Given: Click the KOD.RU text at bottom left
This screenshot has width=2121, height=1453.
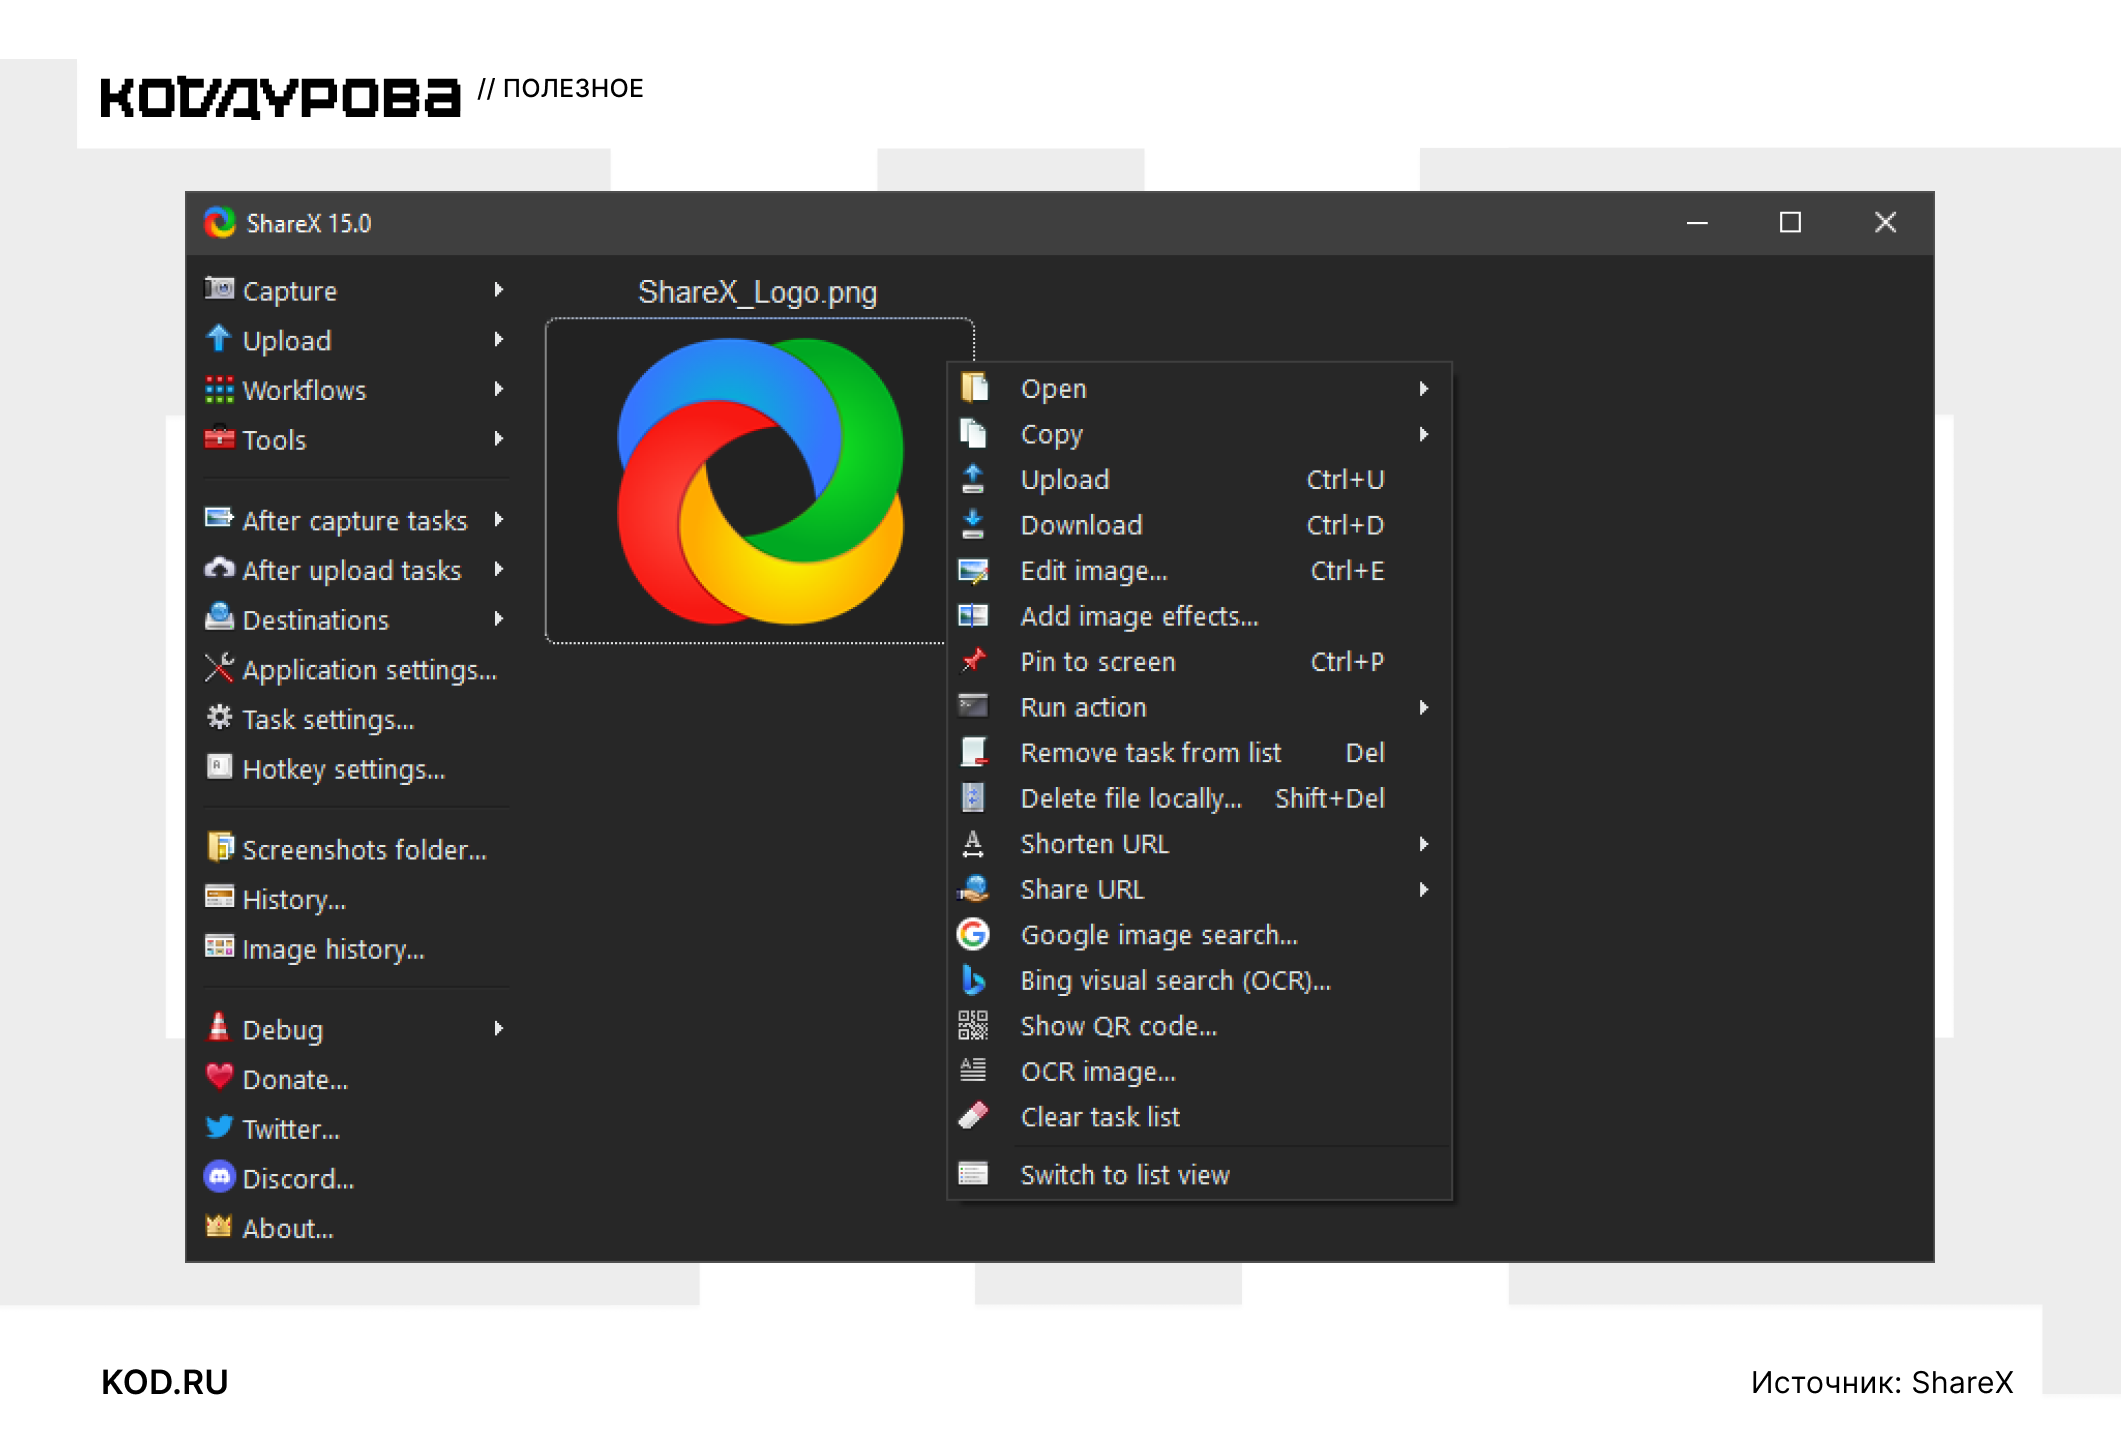Looking at the screenshot, I should tap(165, 1382).
